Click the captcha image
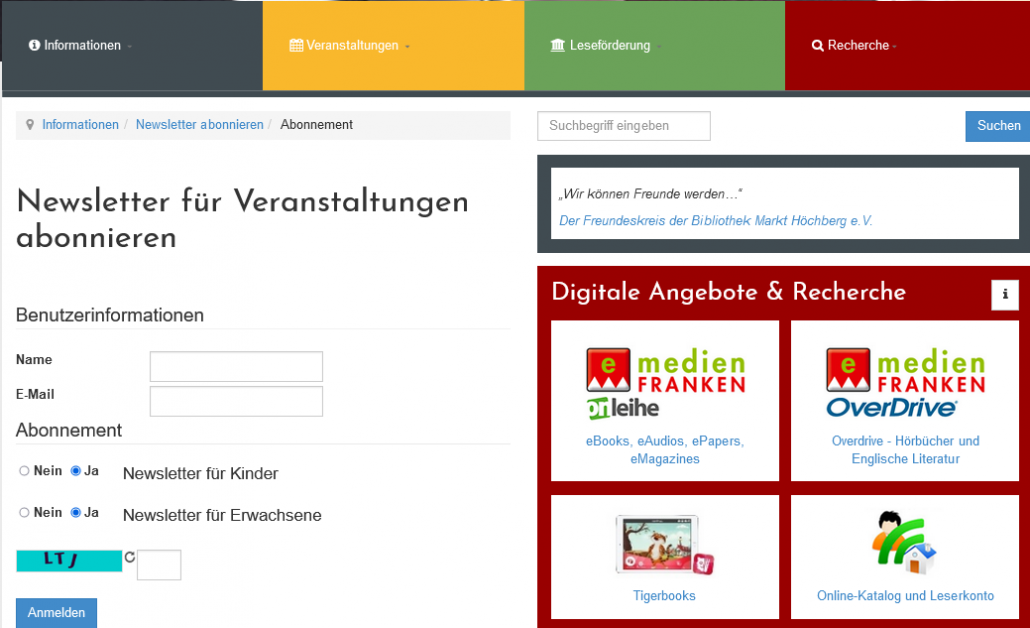 tap(69, 560)
